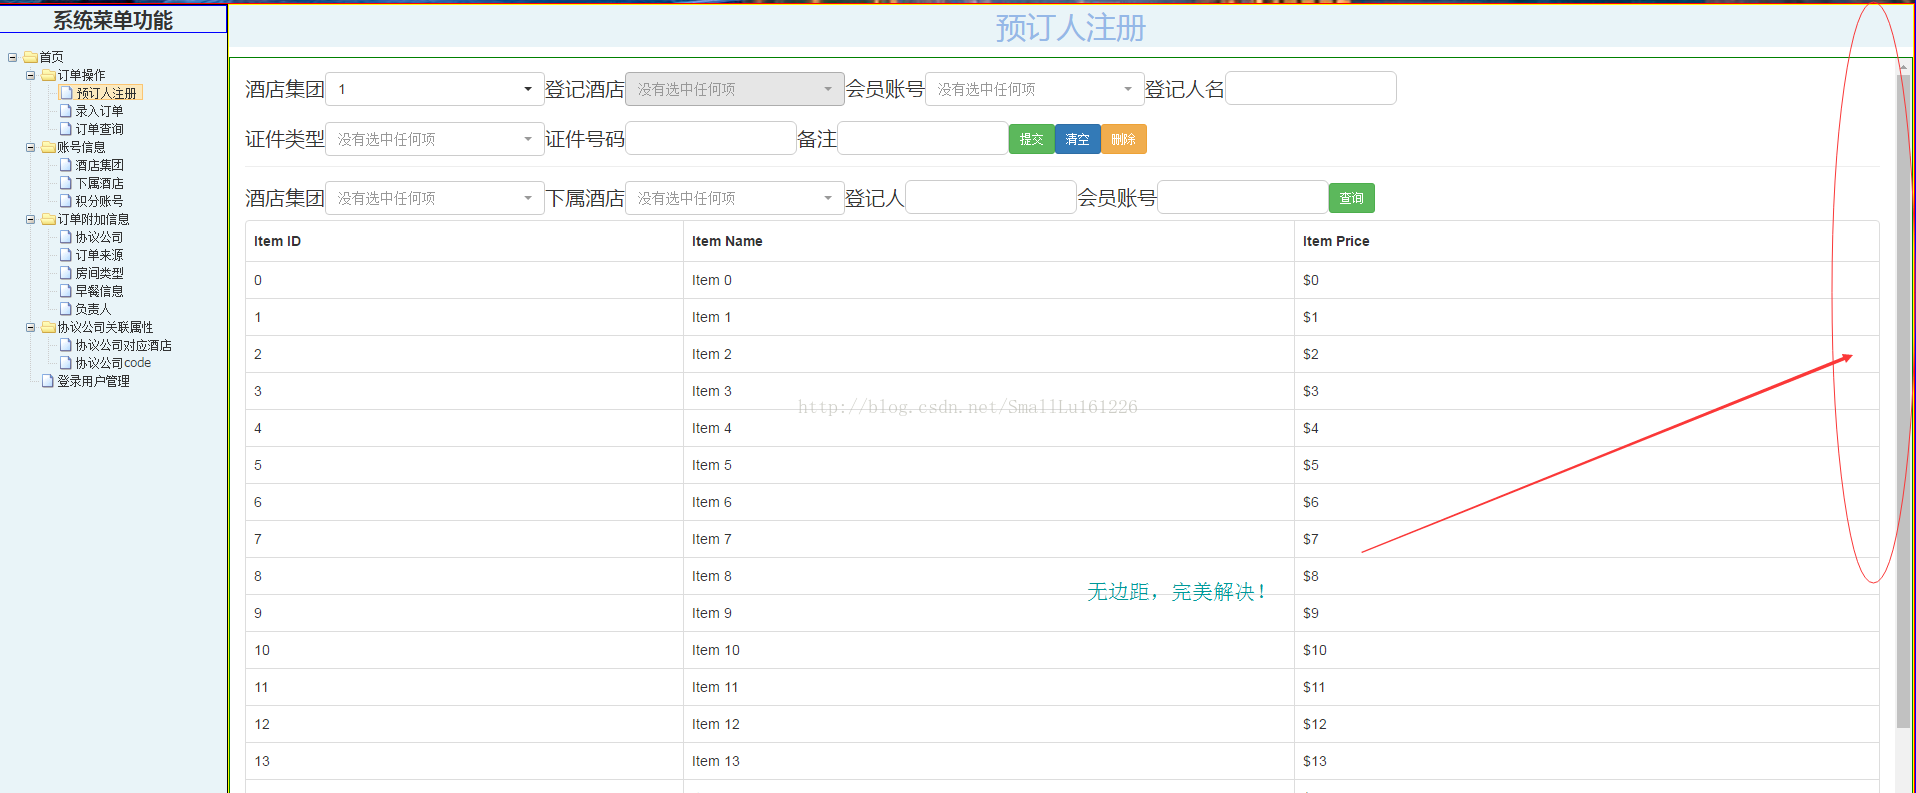Open the 酒店集团 dropdown in search row
This screenshot has width=1916, height=793.
pyautogui.click(x=435, y=198)
